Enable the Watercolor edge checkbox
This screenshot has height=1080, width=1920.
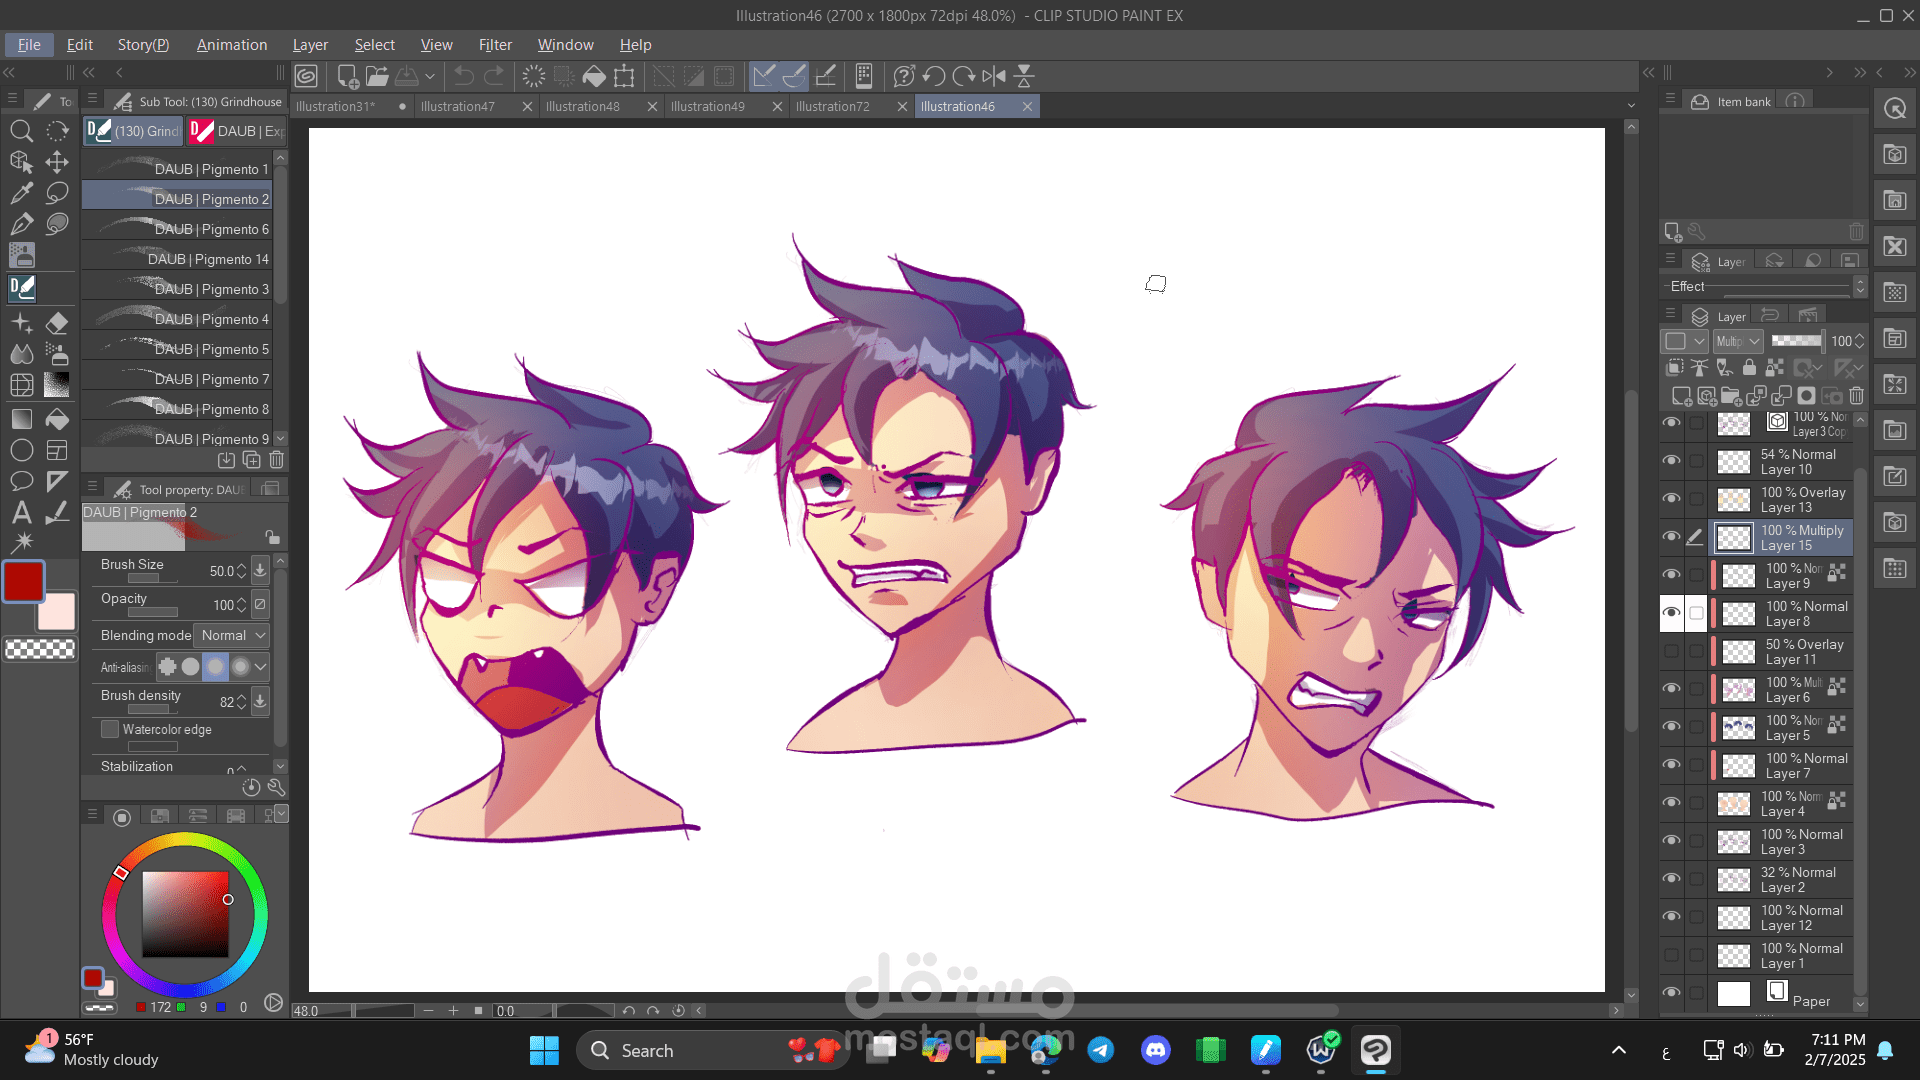pos(110,730)
